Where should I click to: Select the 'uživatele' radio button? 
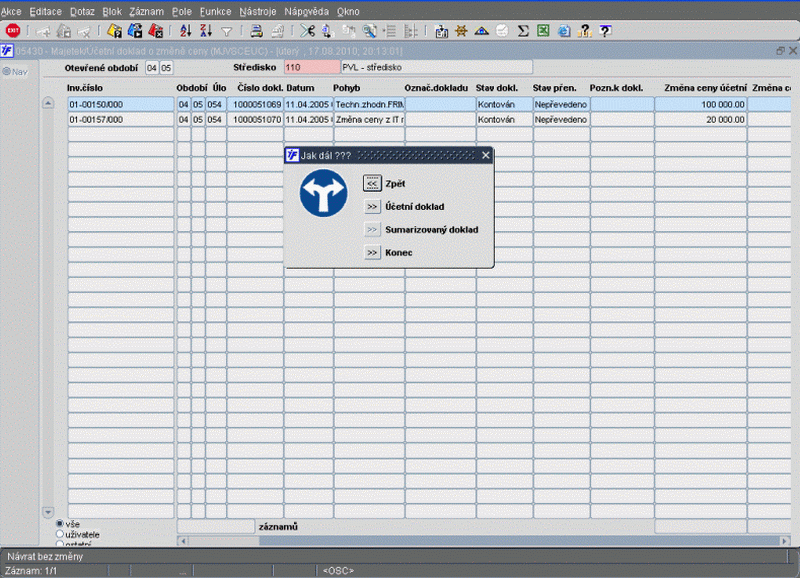60,534
